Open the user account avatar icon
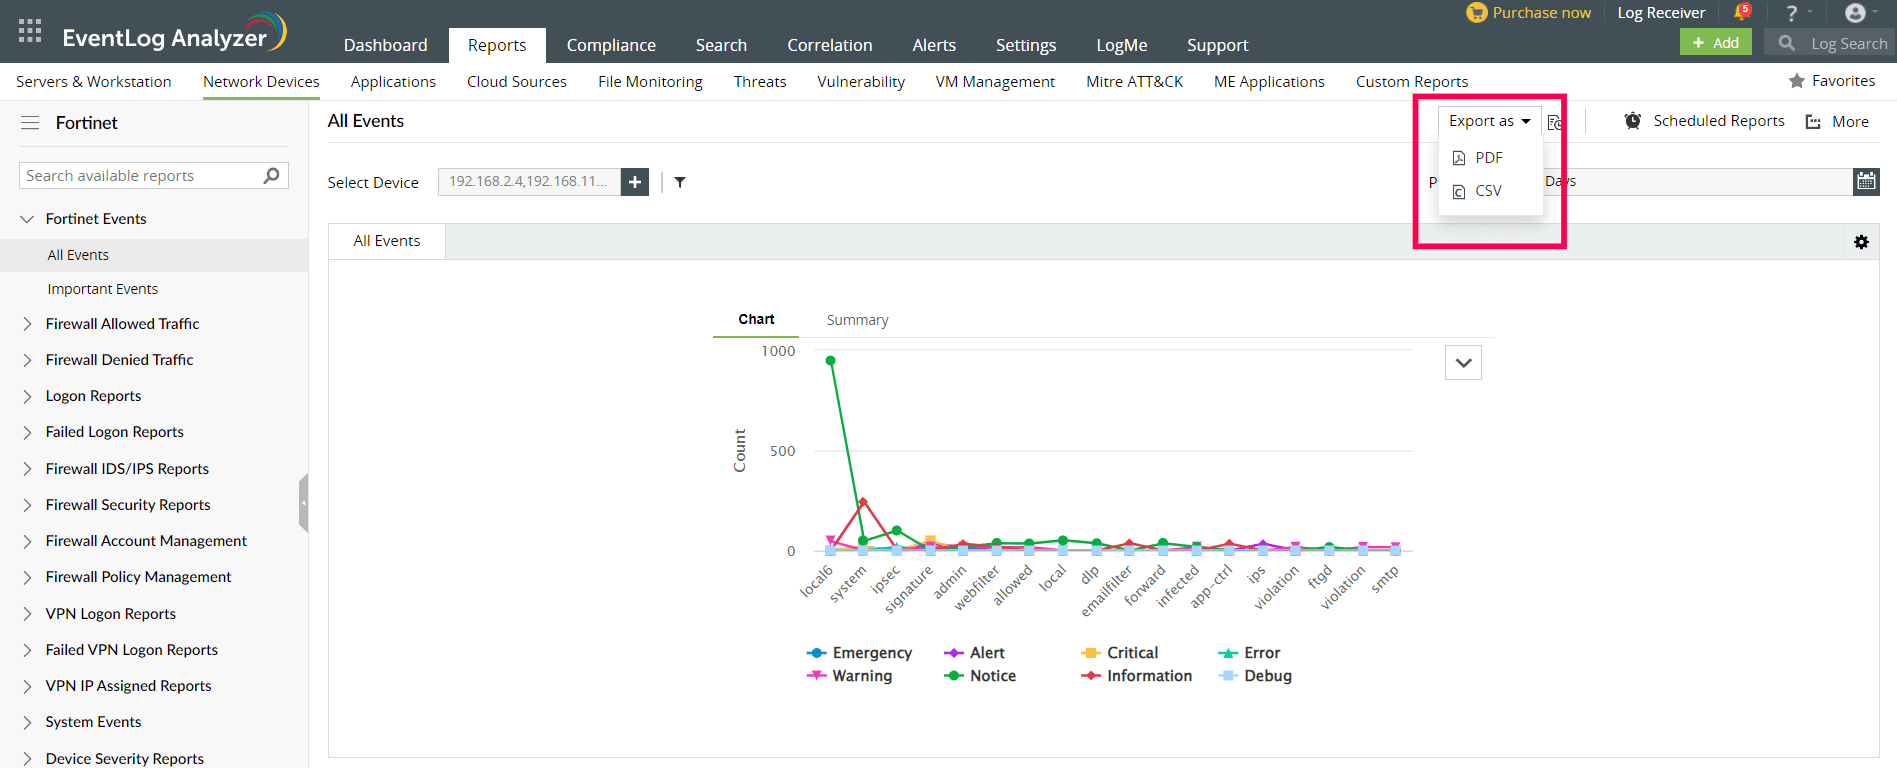 click(x=1855, y=13)
